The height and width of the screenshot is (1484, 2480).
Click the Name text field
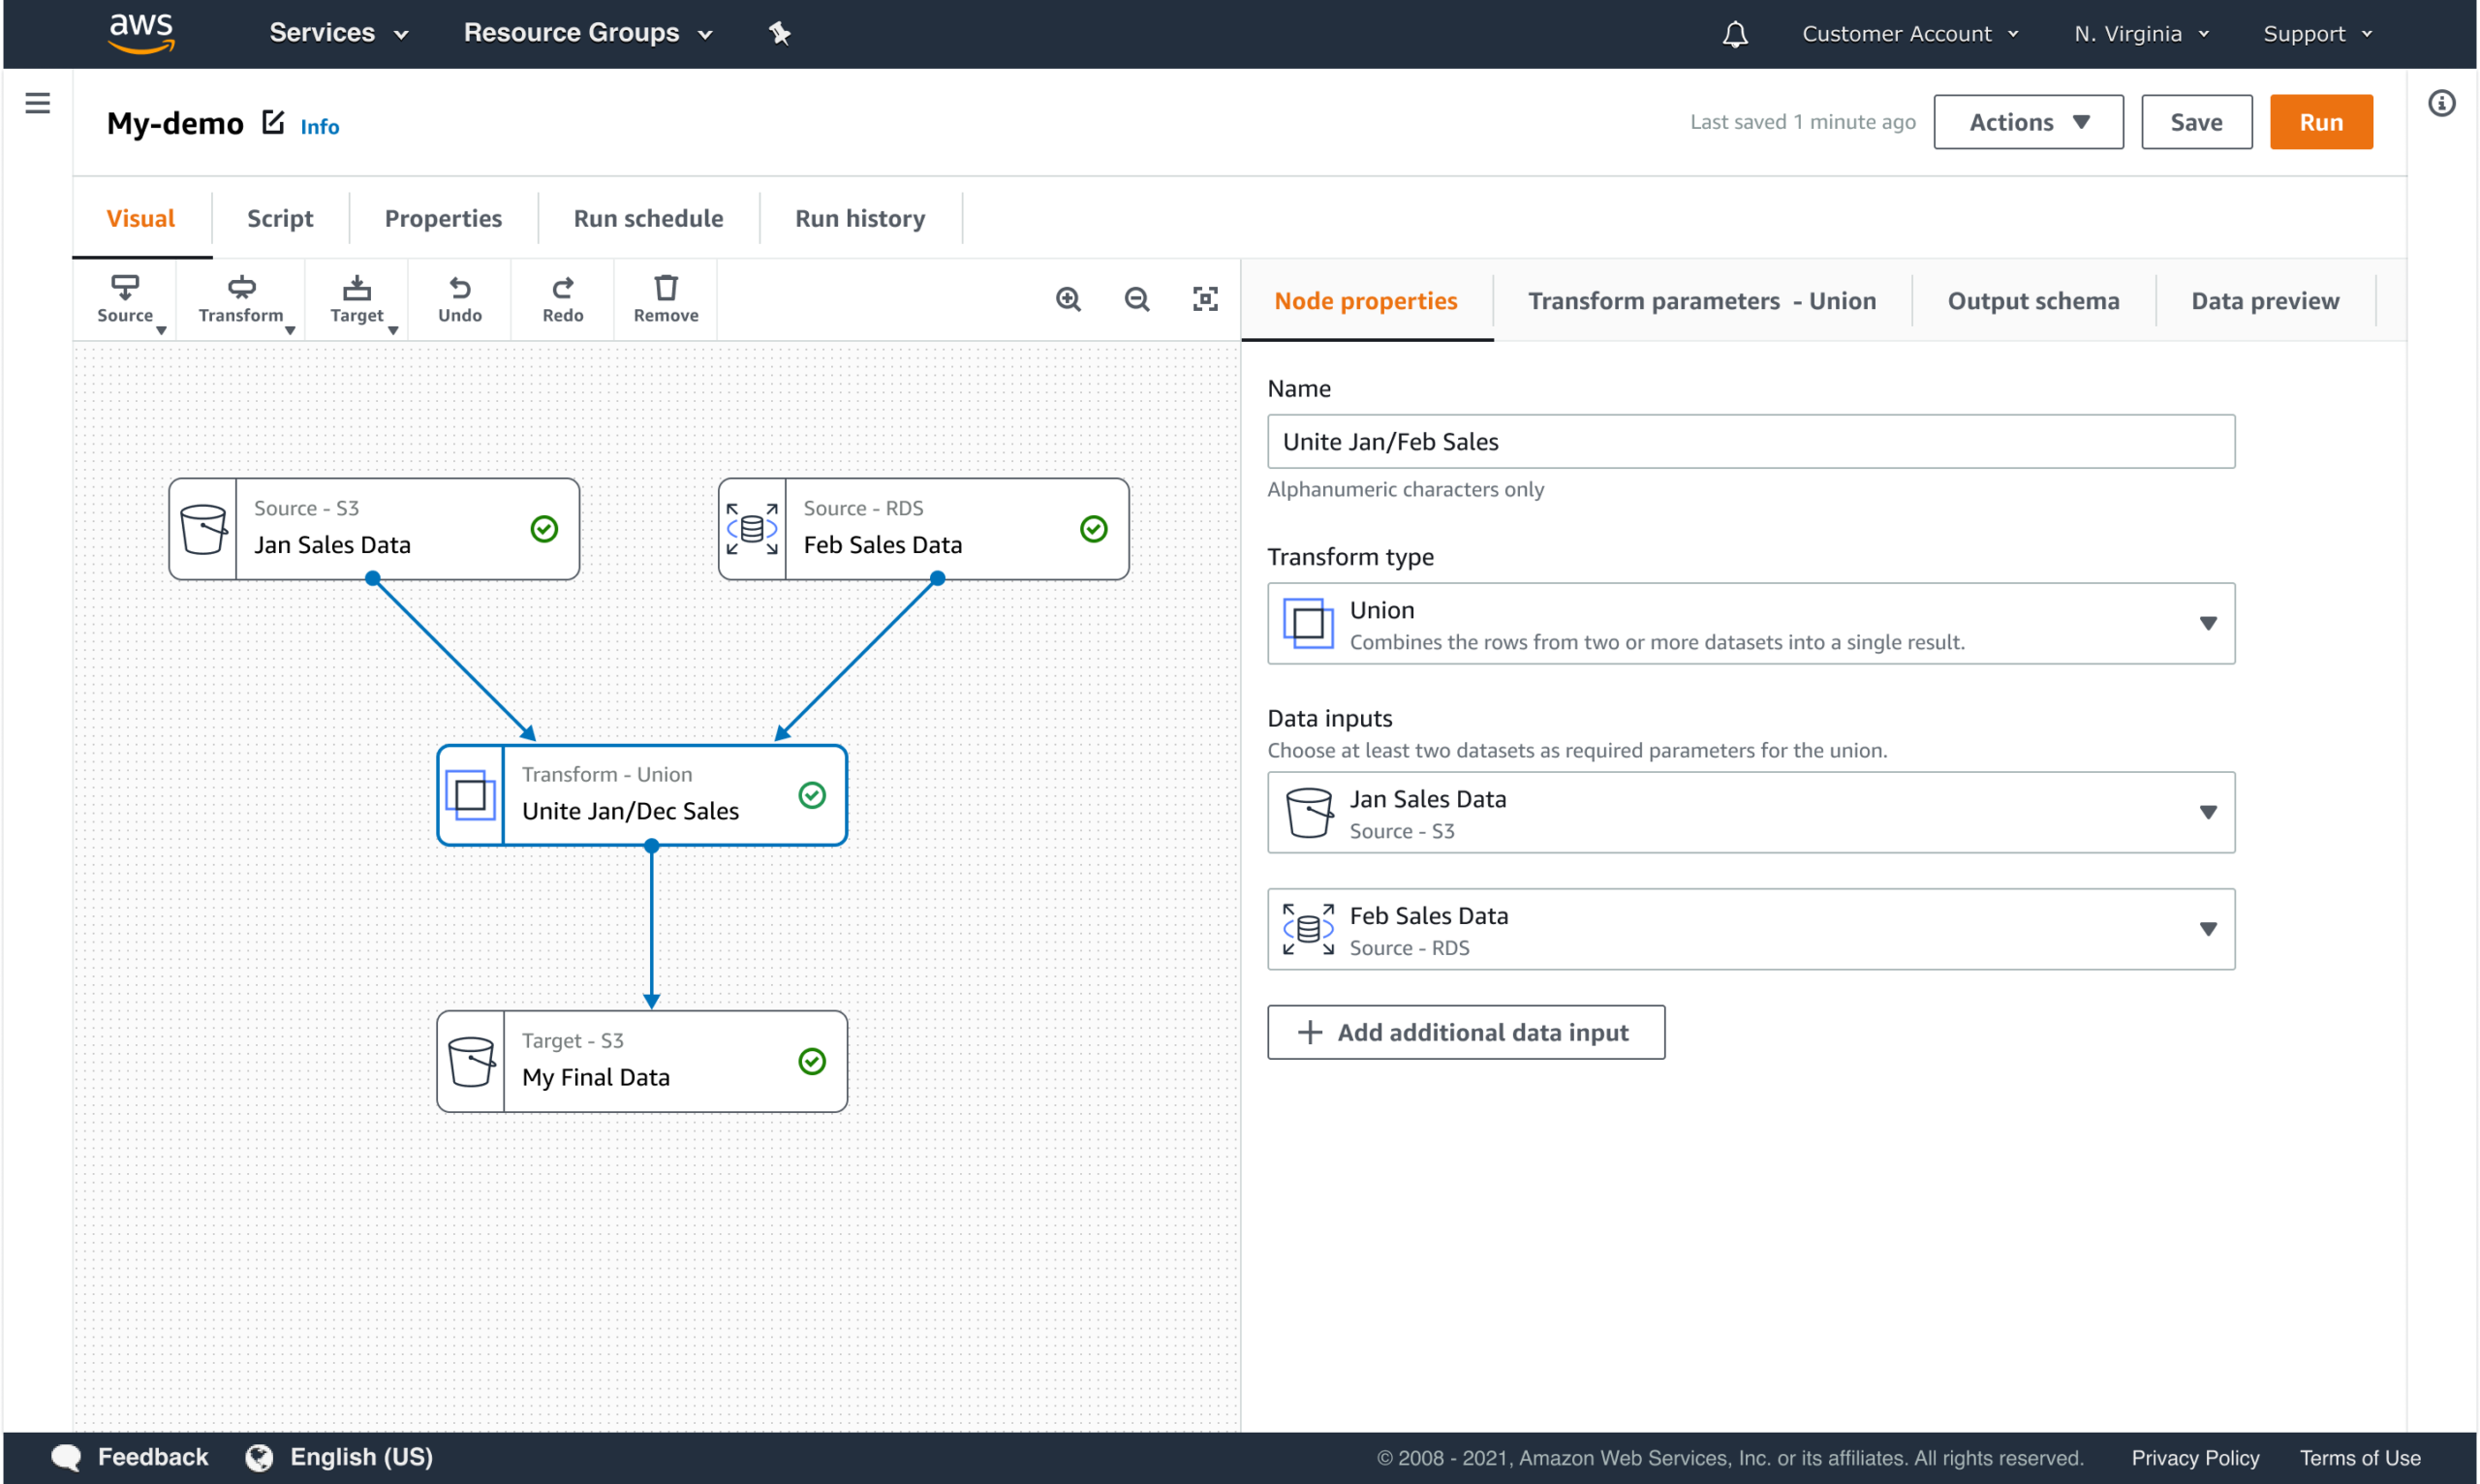tap(1750, 441)
